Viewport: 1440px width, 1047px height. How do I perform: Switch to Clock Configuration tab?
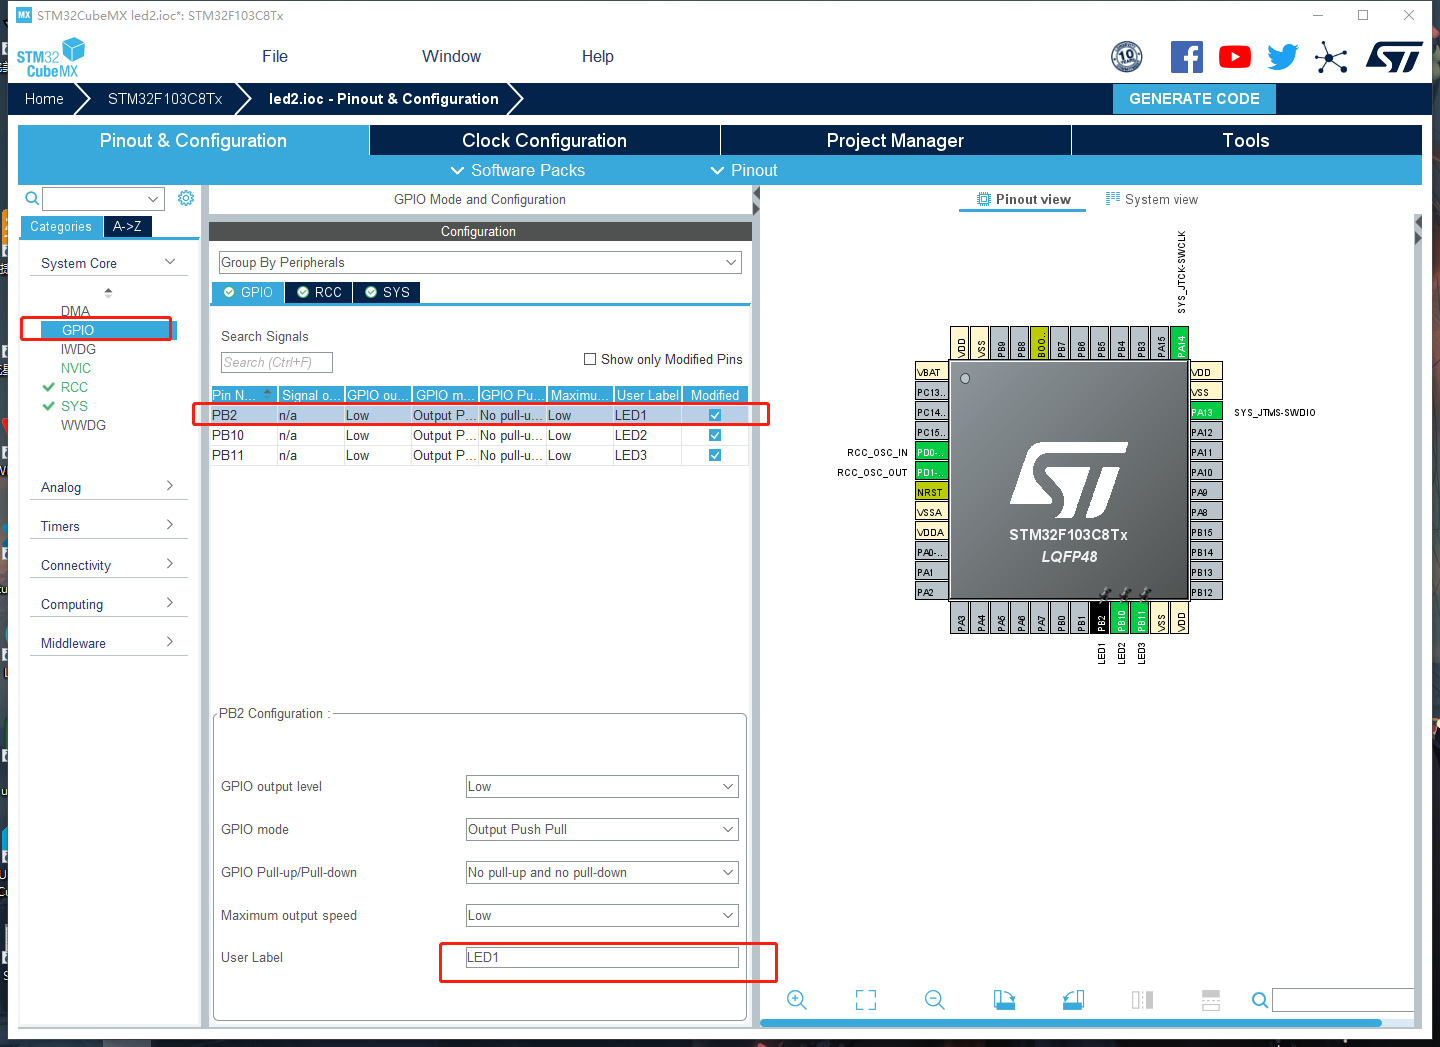point(545,140)
